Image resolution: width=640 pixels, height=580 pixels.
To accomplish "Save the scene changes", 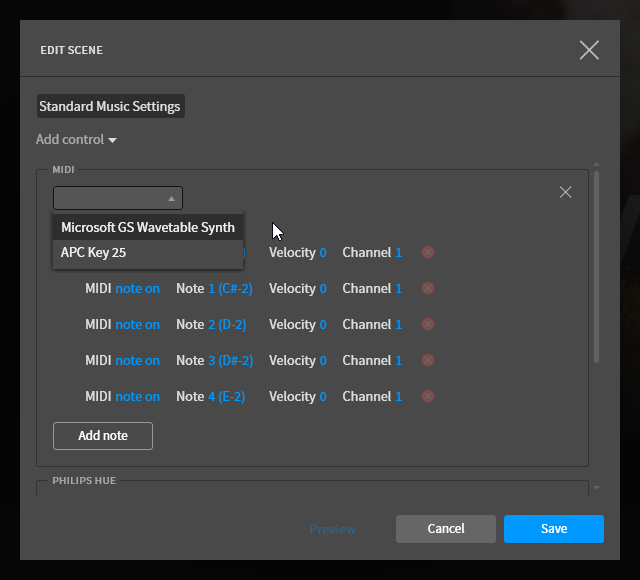I will (553, 529).
